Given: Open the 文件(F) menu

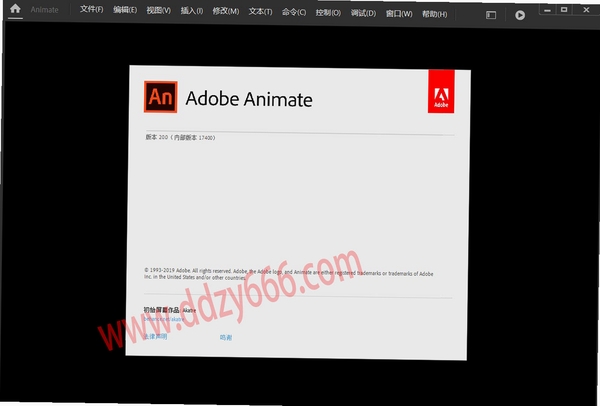Looking at the screenshot, I should pyautogui.click(x=91, y=9).
